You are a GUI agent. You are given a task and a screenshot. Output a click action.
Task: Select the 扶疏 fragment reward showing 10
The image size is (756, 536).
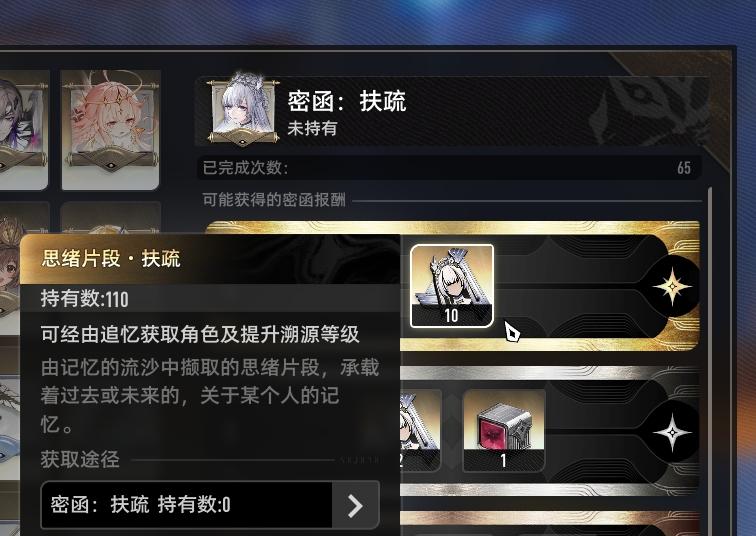coord(452,286)
